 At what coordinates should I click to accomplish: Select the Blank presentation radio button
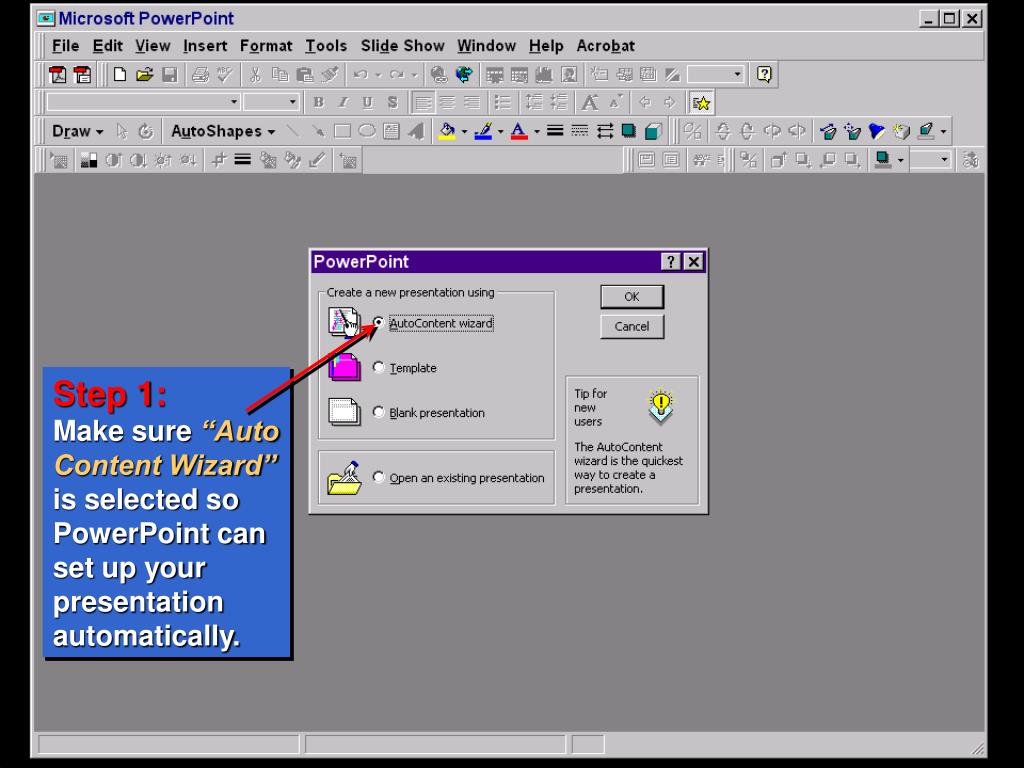[379, 412]
